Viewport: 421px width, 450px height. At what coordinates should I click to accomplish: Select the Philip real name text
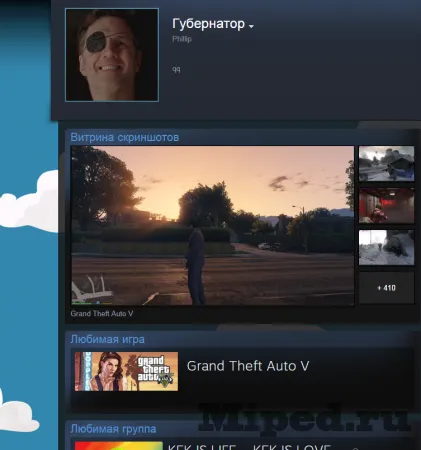pyautogui.click(x=182, y=39)
